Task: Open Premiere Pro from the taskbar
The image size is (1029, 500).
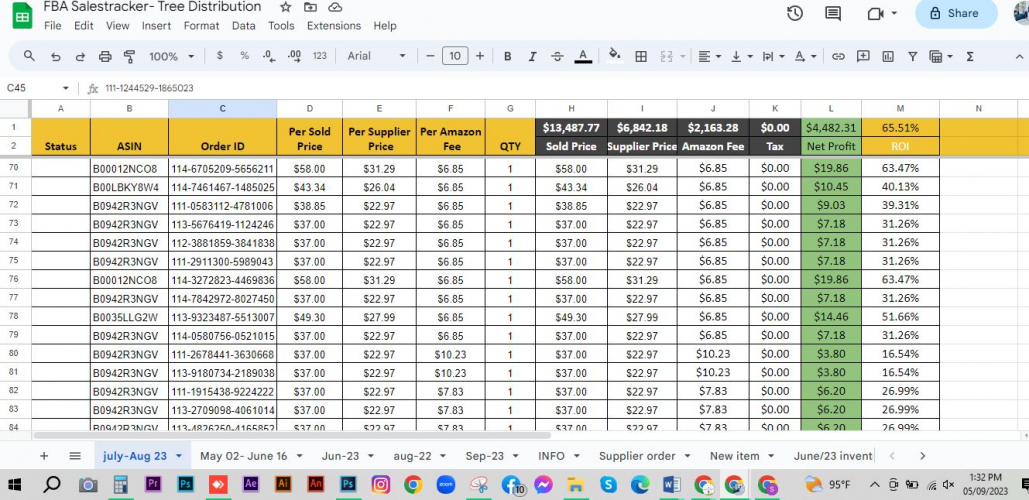Action: tap(153, 485)
